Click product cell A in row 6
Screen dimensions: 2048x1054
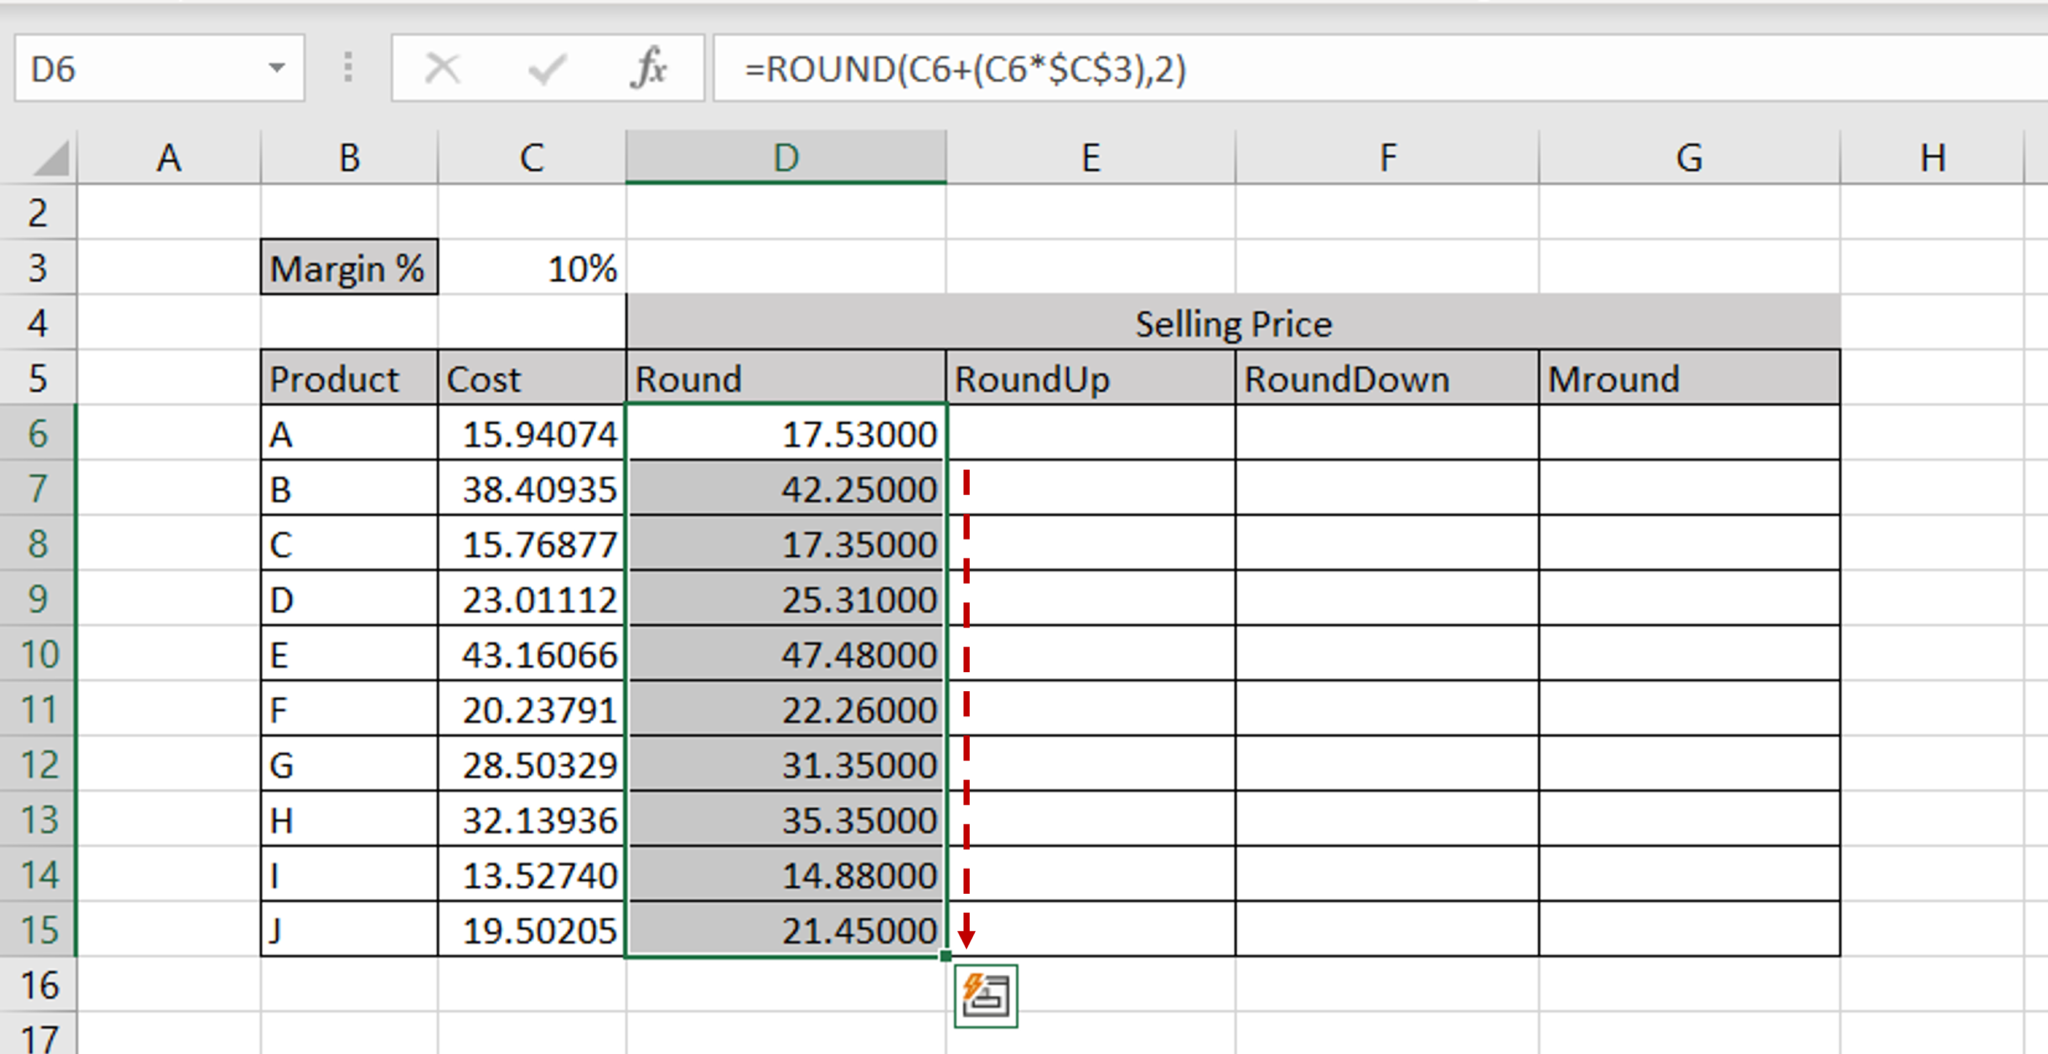click(349, 433)
